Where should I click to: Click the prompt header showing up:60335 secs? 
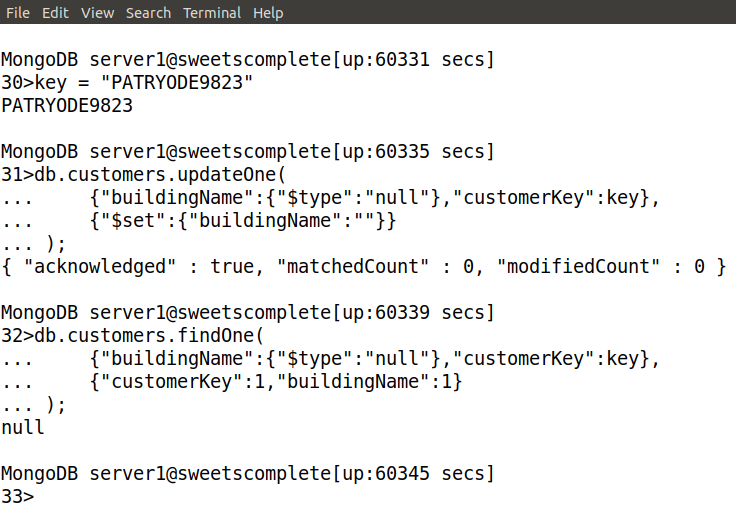coord(247,152)
